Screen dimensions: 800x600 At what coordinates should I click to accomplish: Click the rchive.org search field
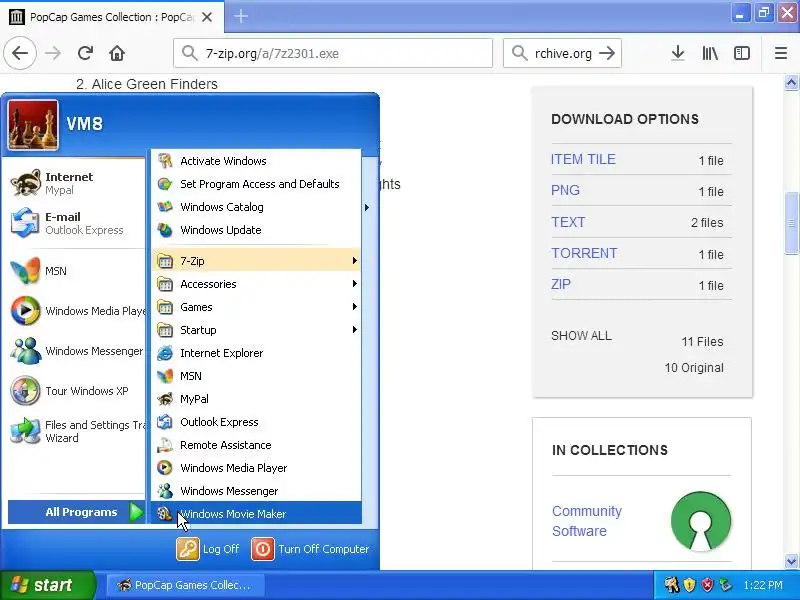(562, 53)
